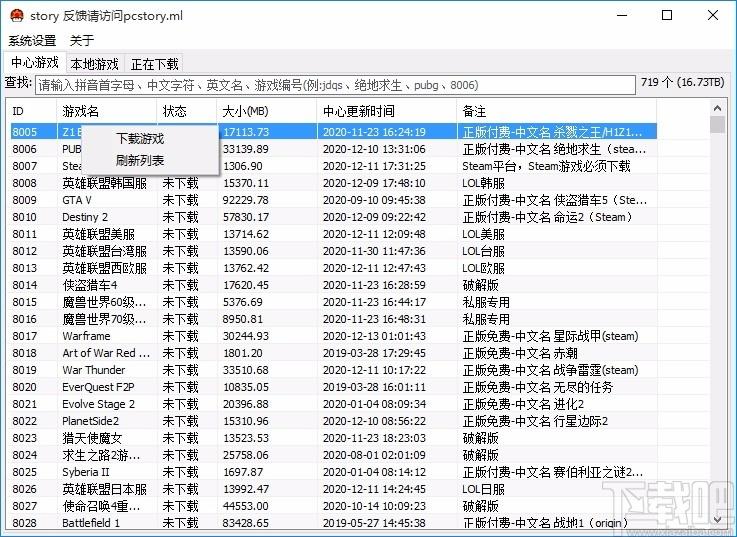Select the 英雄联盟美服 game row
Screen dimensions: 737x537
(333, 234)
